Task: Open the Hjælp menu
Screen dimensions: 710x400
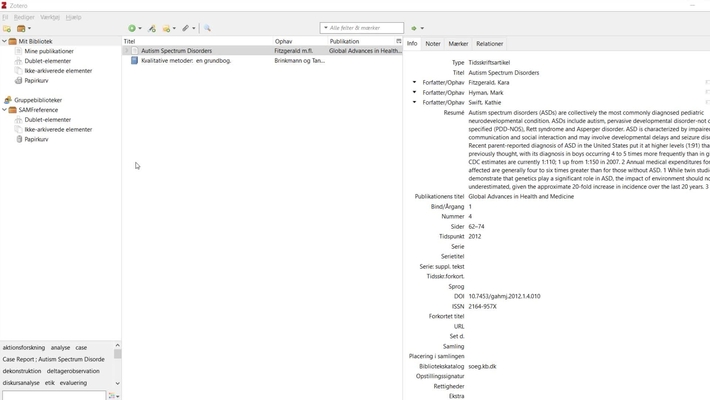Action: pyautogui.click(x=73, y=17)
